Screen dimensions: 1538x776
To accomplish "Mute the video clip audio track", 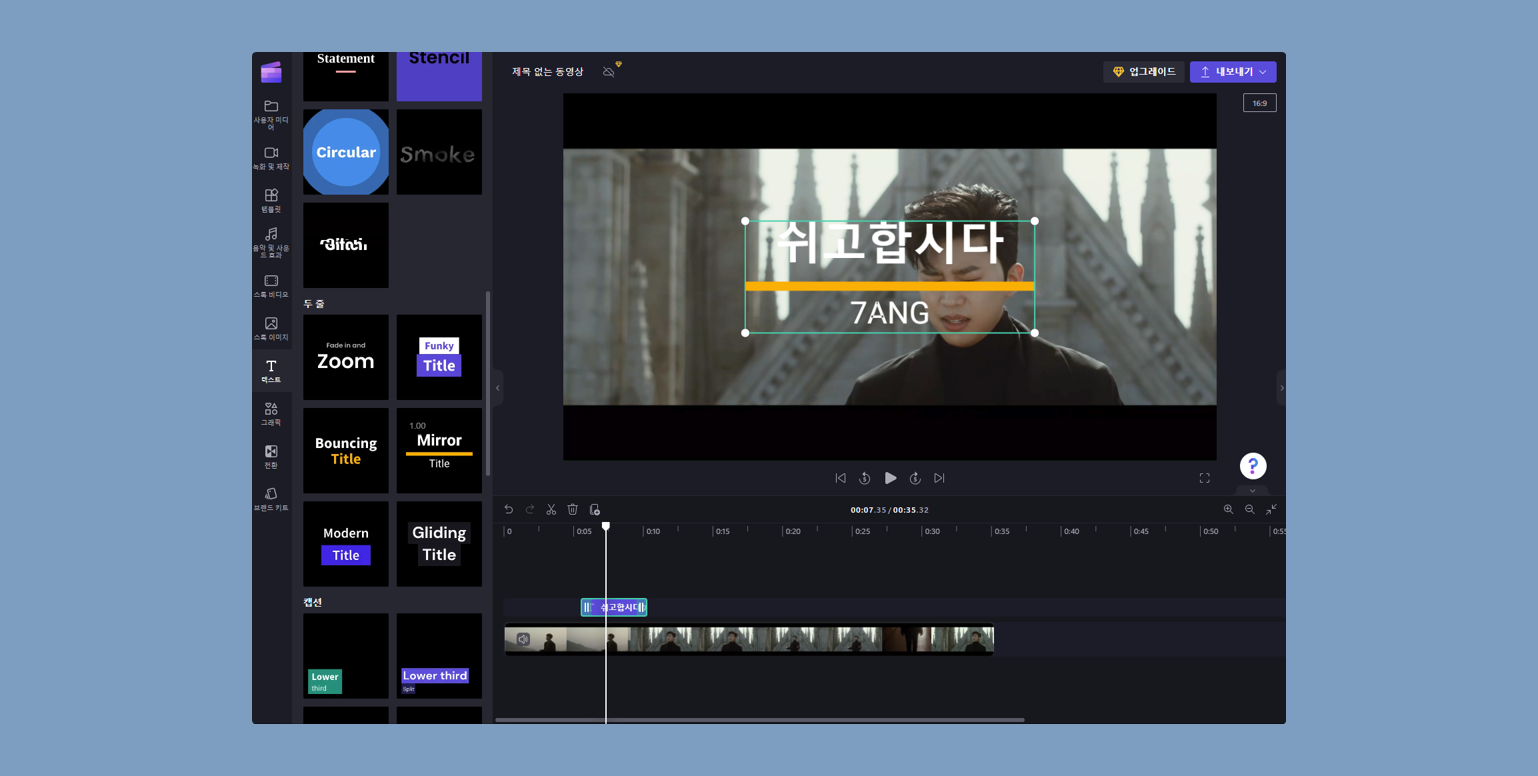I will click(523, 639).
